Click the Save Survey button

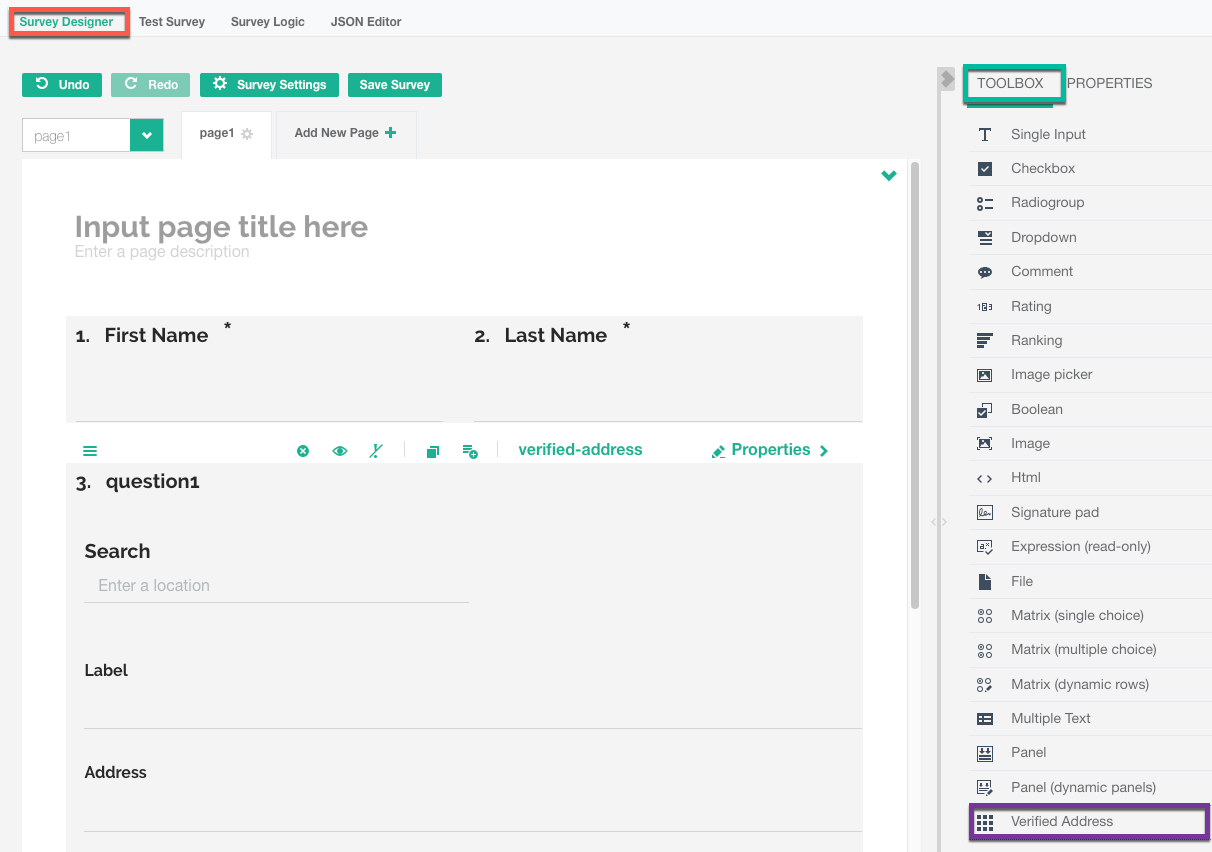(x=394, y=85)
